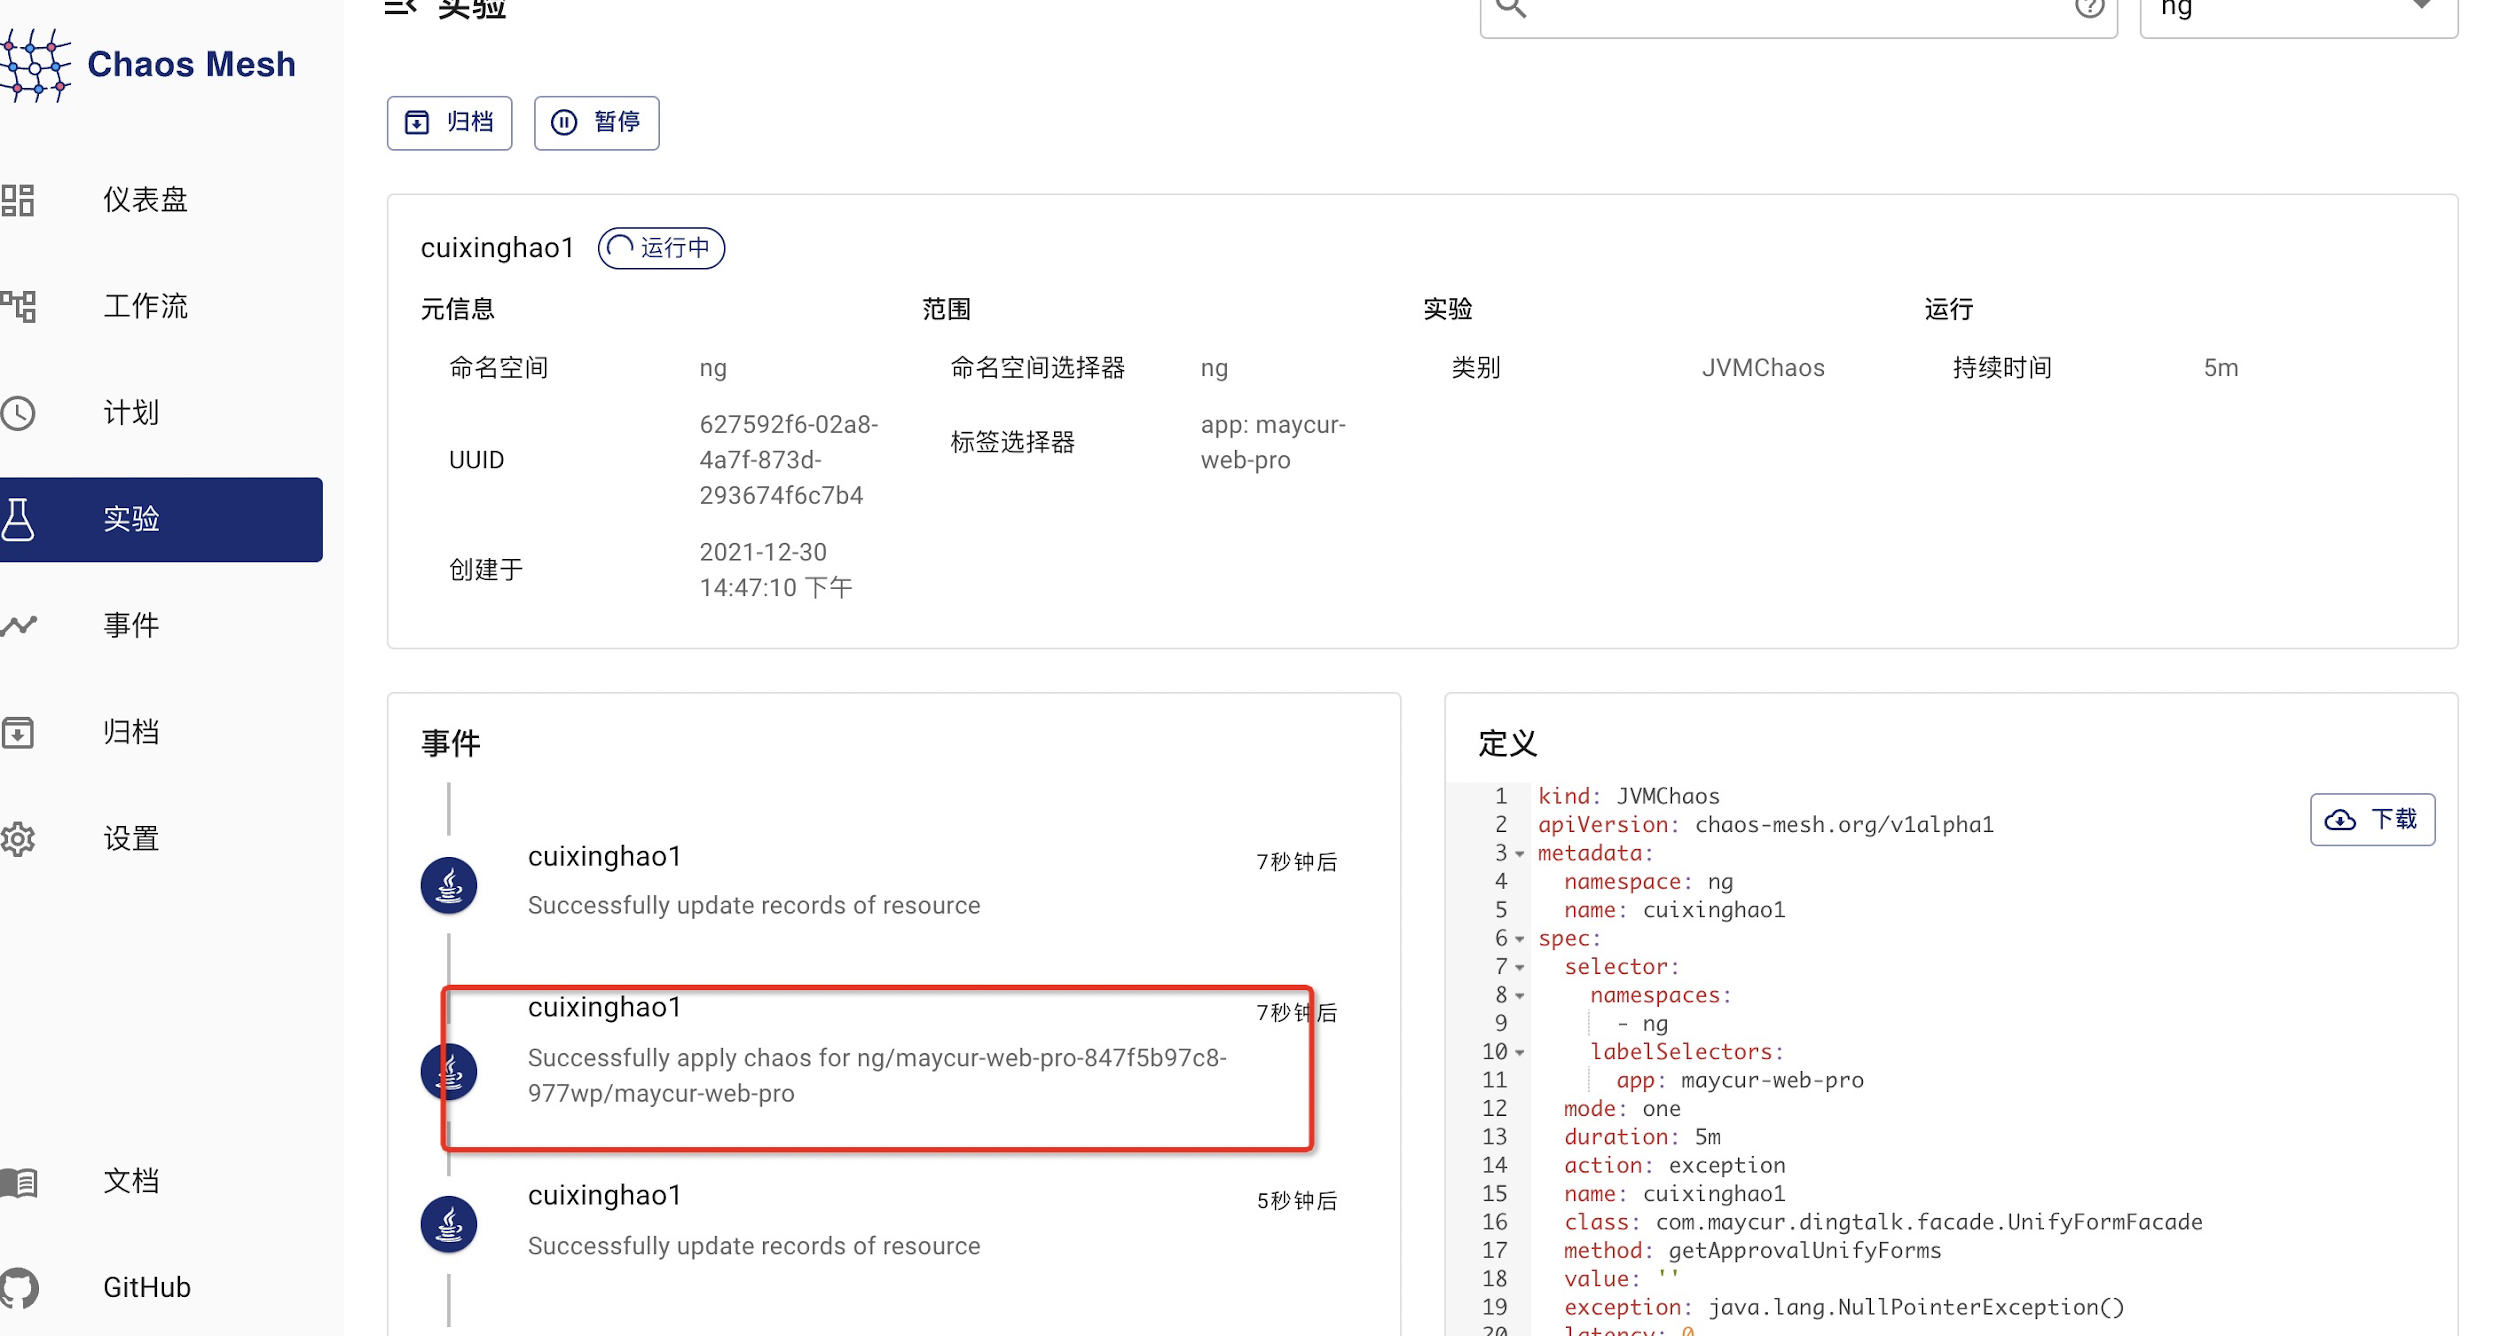2500x1336 pixels.
Task: Collapse the spec fold arrow at line 6
Action: 1520,939
